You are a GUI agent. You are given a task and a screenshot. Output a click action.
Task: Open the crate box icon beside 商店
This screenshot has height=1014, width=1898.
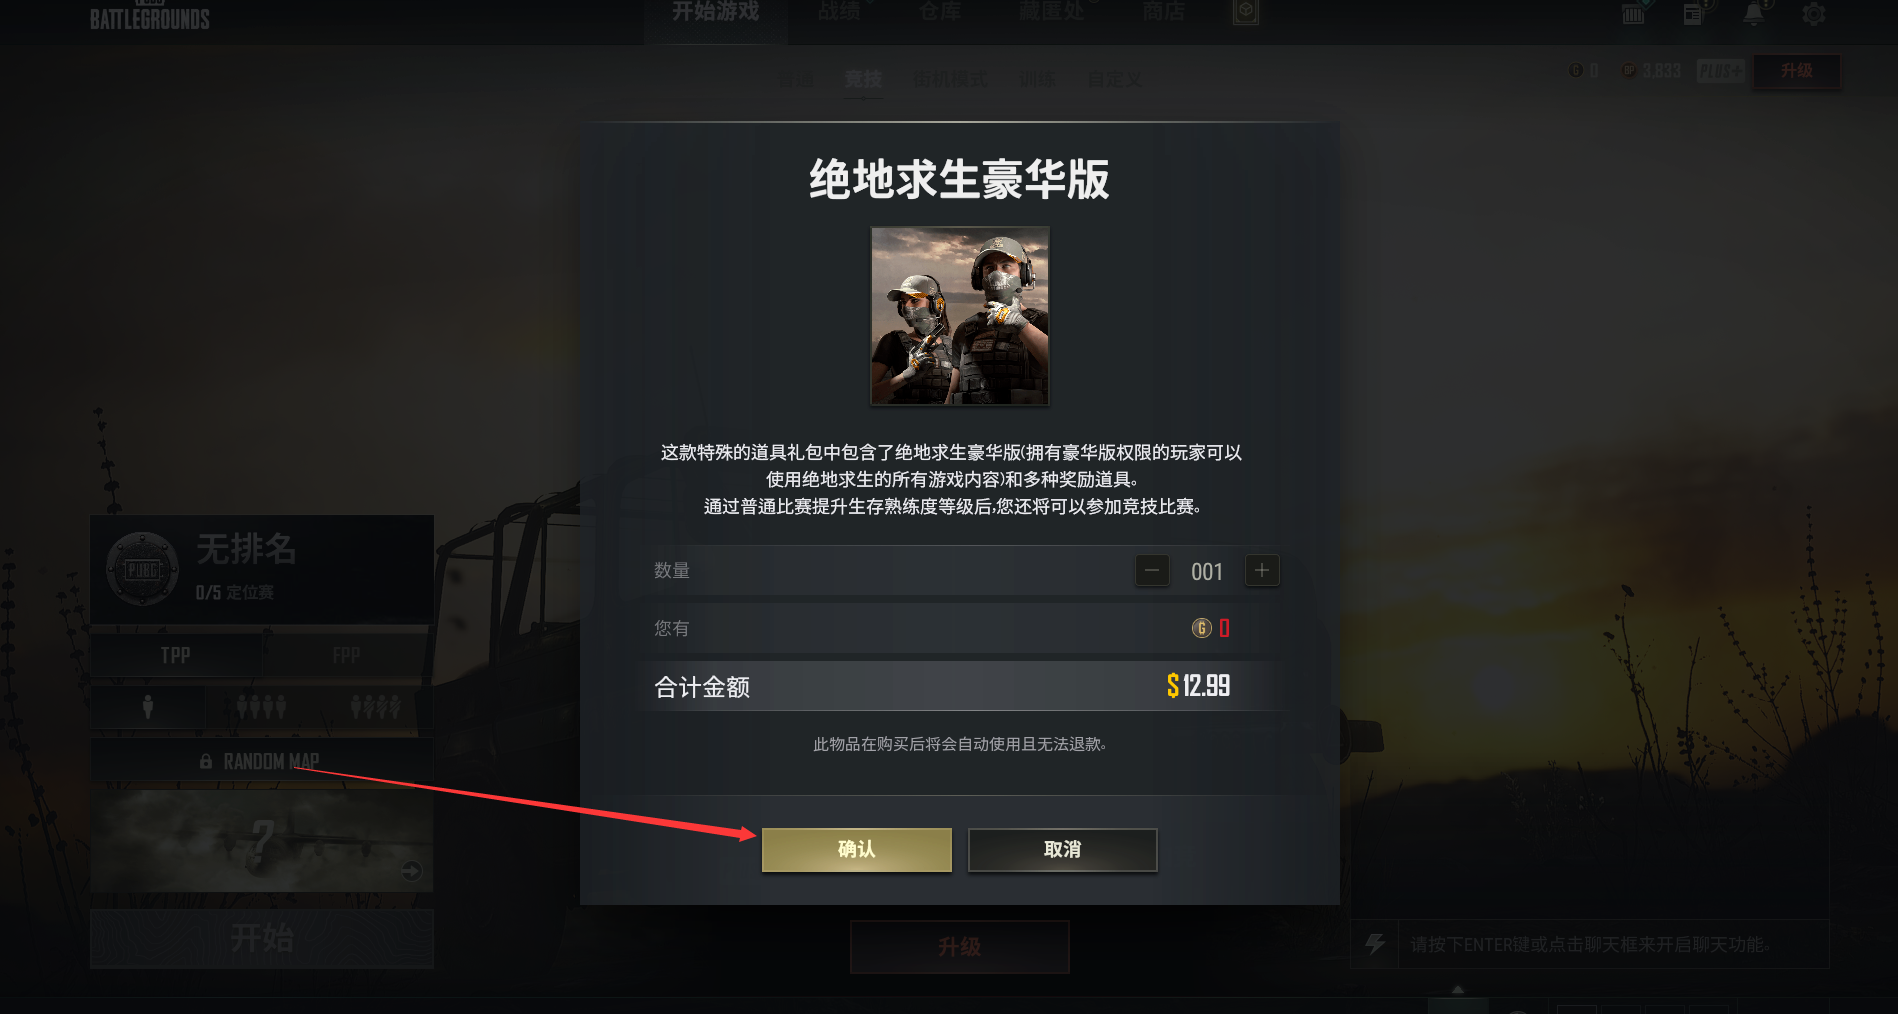tap(1245, 12)
